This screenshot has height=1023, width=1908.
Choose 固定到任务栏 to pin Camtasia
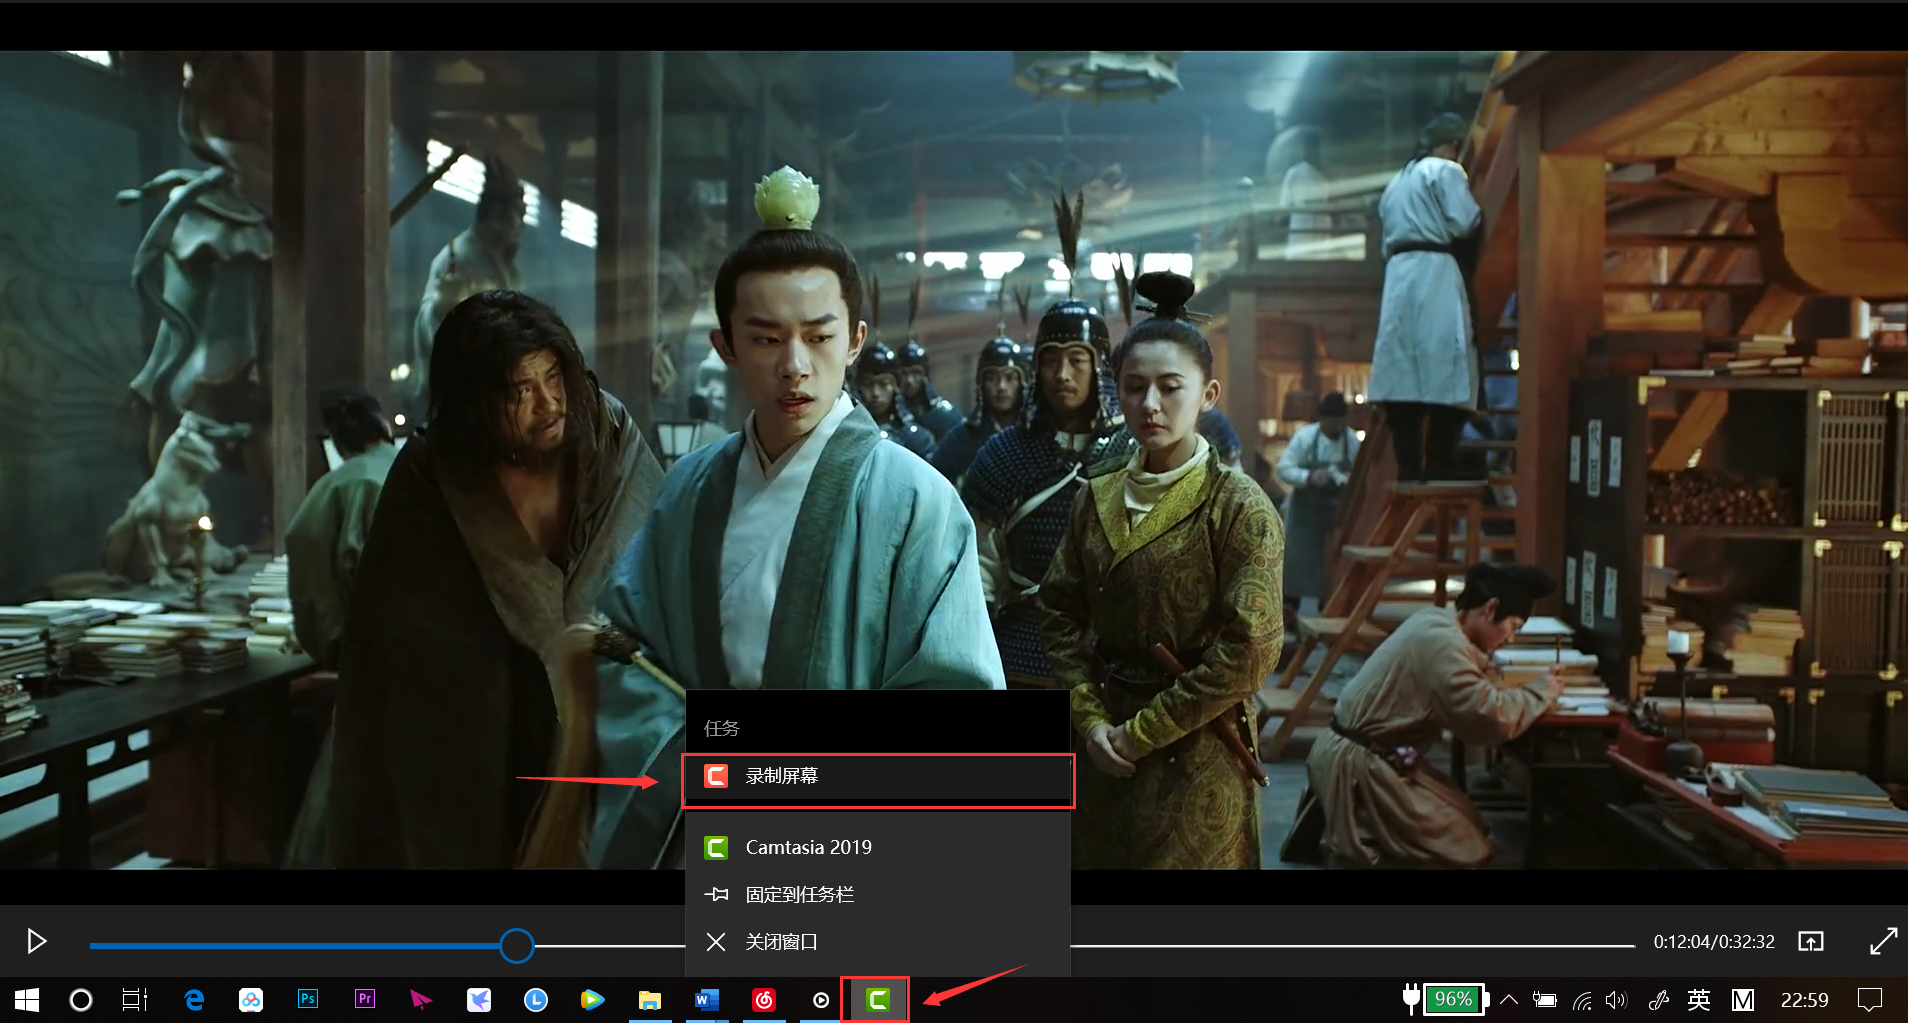coord(878,894)
